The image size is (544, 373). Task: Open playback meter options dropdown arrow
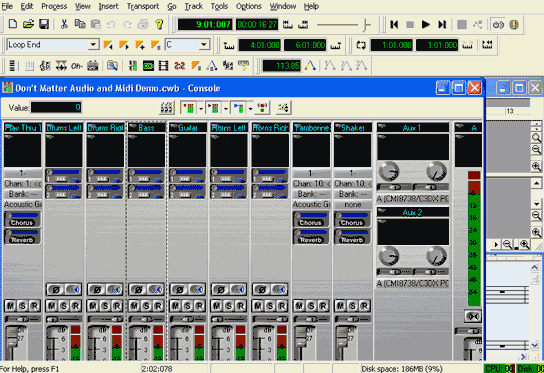point(226,108)
